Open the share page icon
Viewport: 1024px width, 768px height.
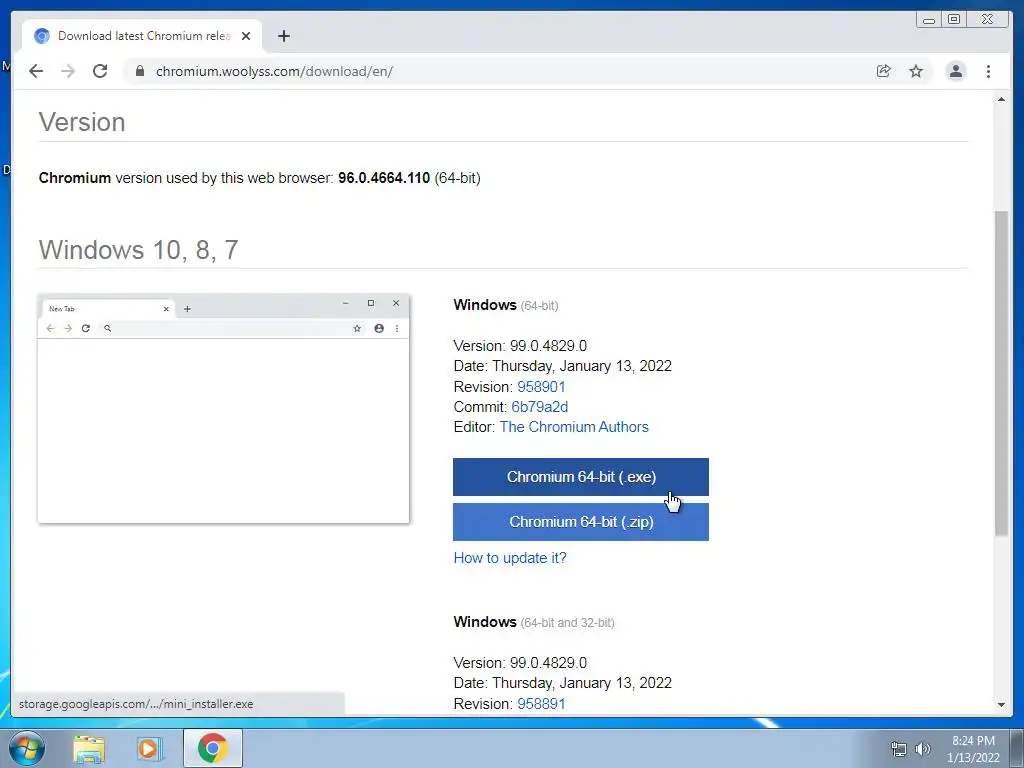pyautogui.click(x=884, y=71)
